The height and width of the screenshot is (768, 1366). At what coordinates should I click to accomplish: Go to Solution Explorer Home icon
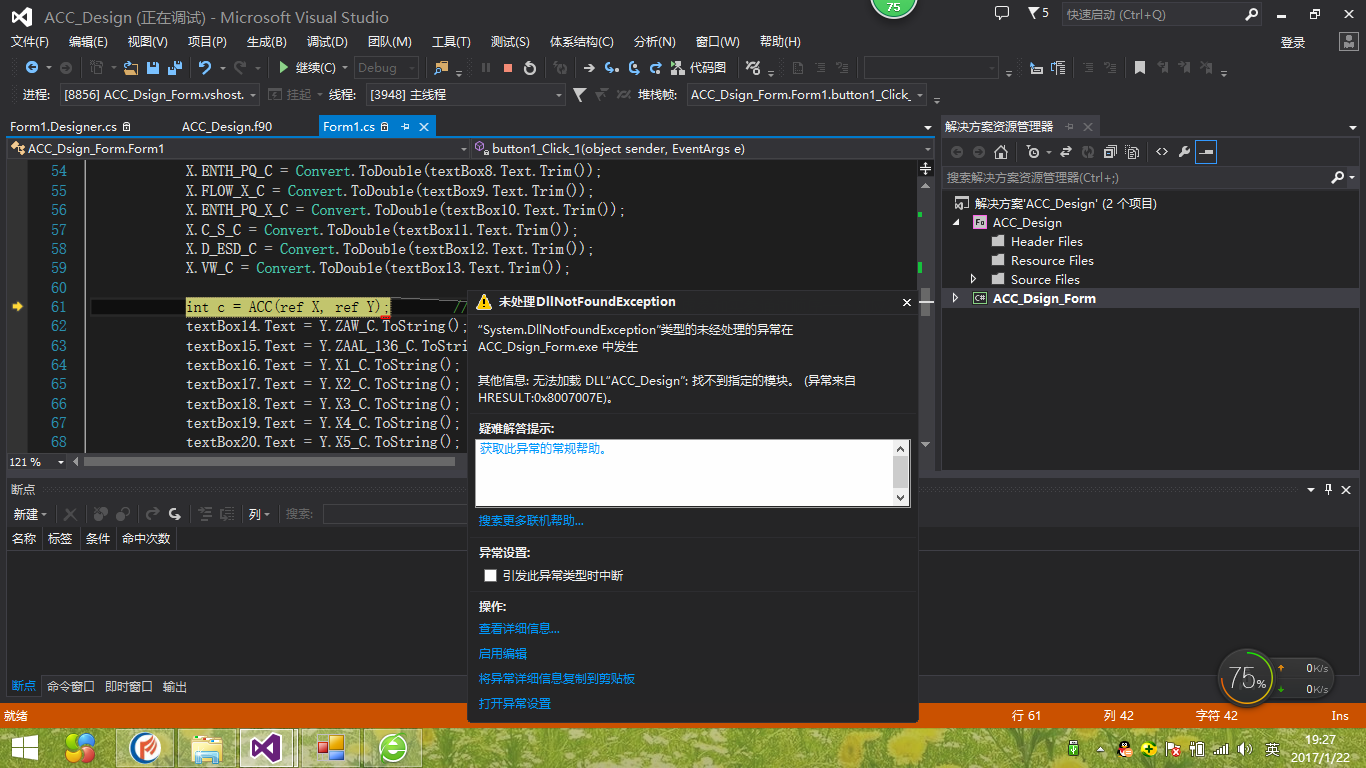(1000, 152)
